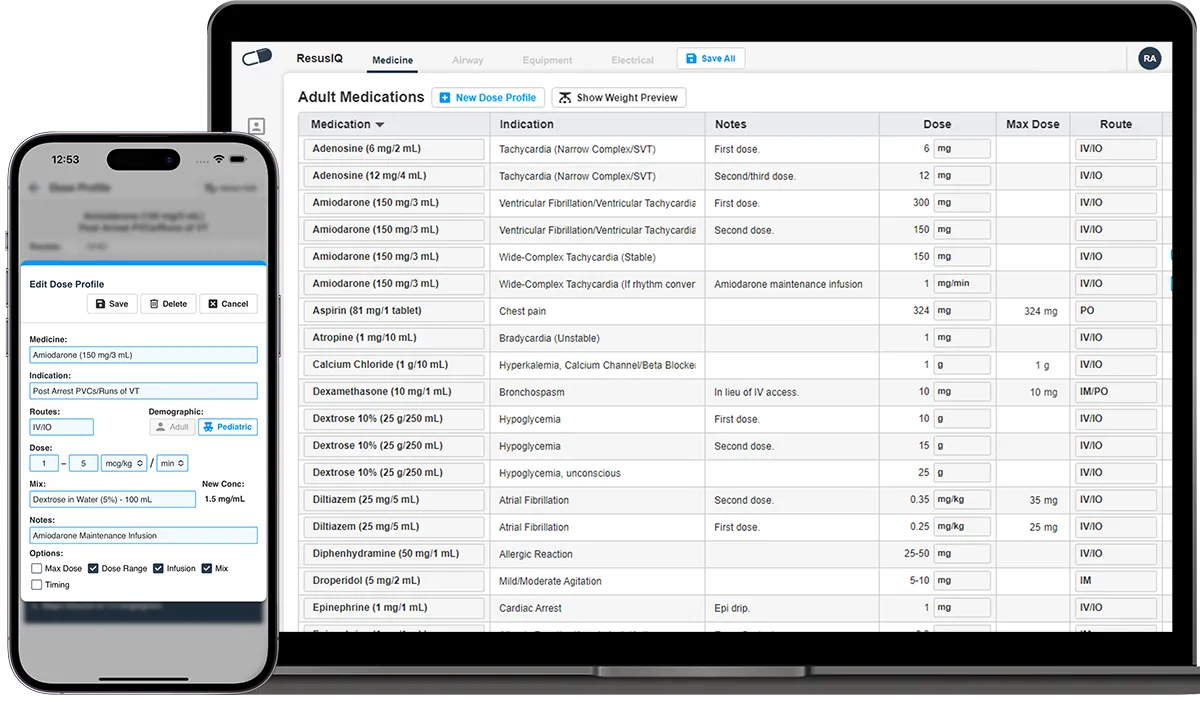Open the mcg/kg dose unit dropdown
Viewport: 1200px width, 701px height.
coord(124,463)
